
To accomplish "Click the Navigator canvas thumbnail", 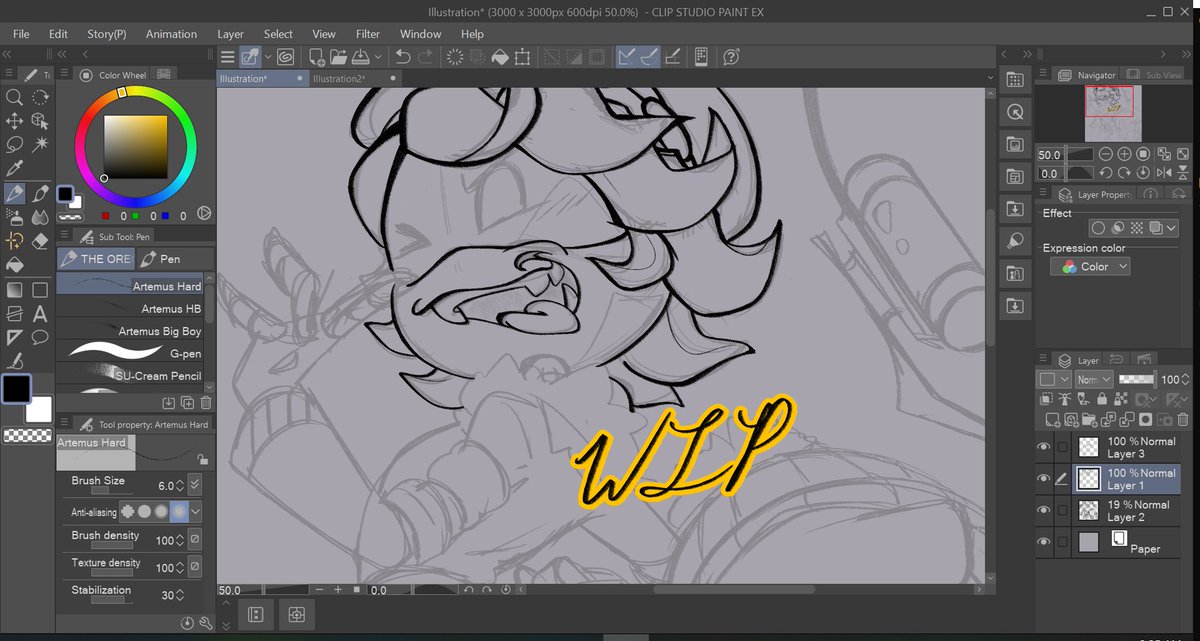I will click(1112, 112).
